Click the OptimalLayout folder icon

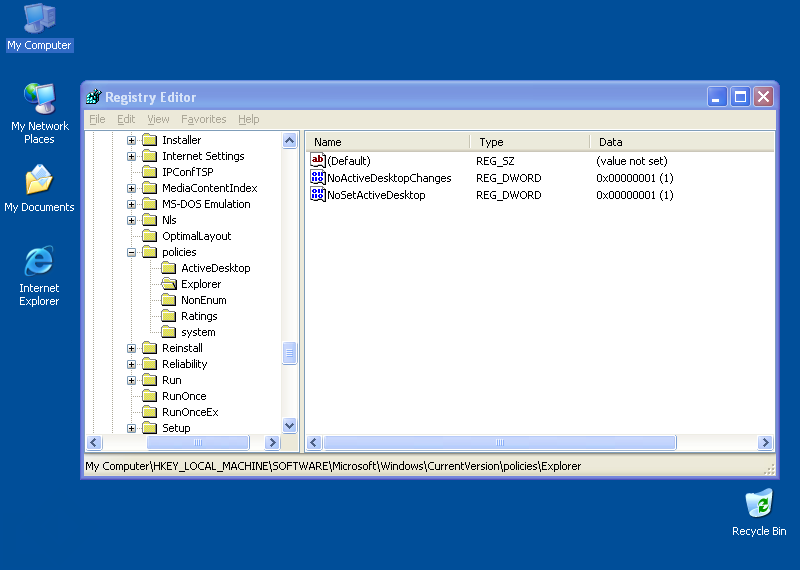click(149, 236)
